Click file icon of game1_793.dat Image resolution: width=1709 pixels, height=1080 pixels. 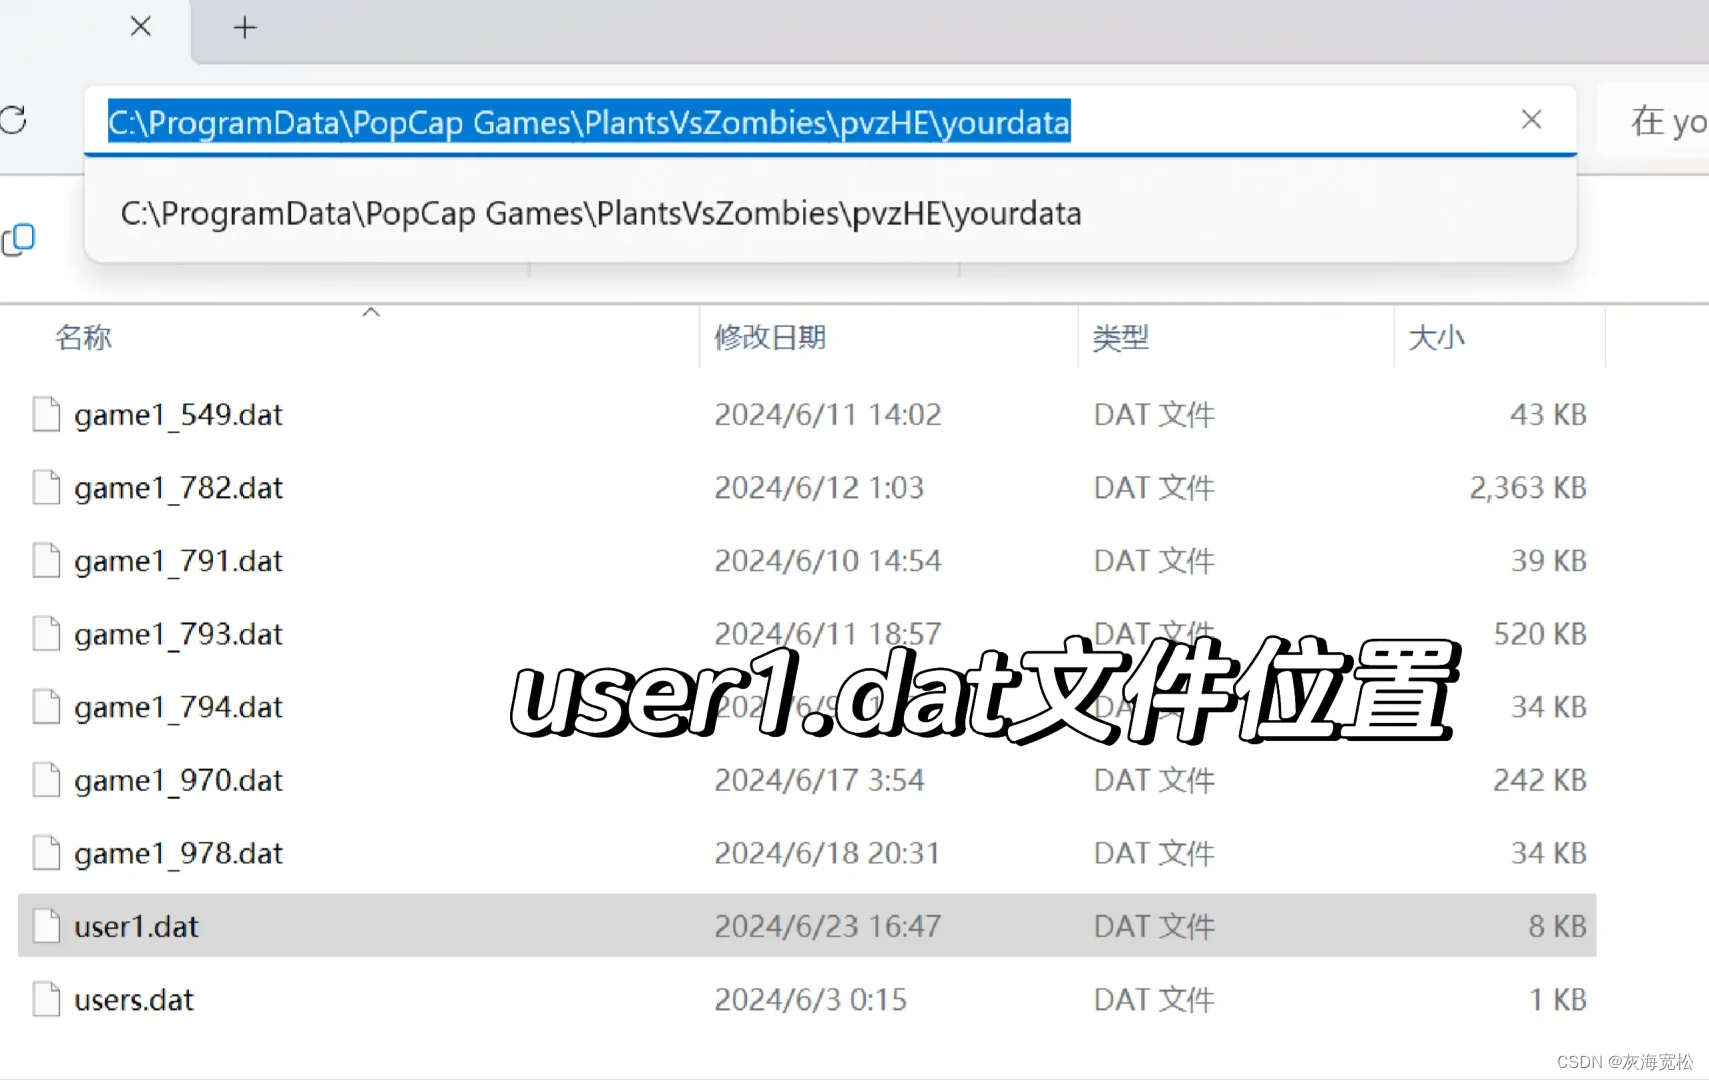tap(46, 633)
